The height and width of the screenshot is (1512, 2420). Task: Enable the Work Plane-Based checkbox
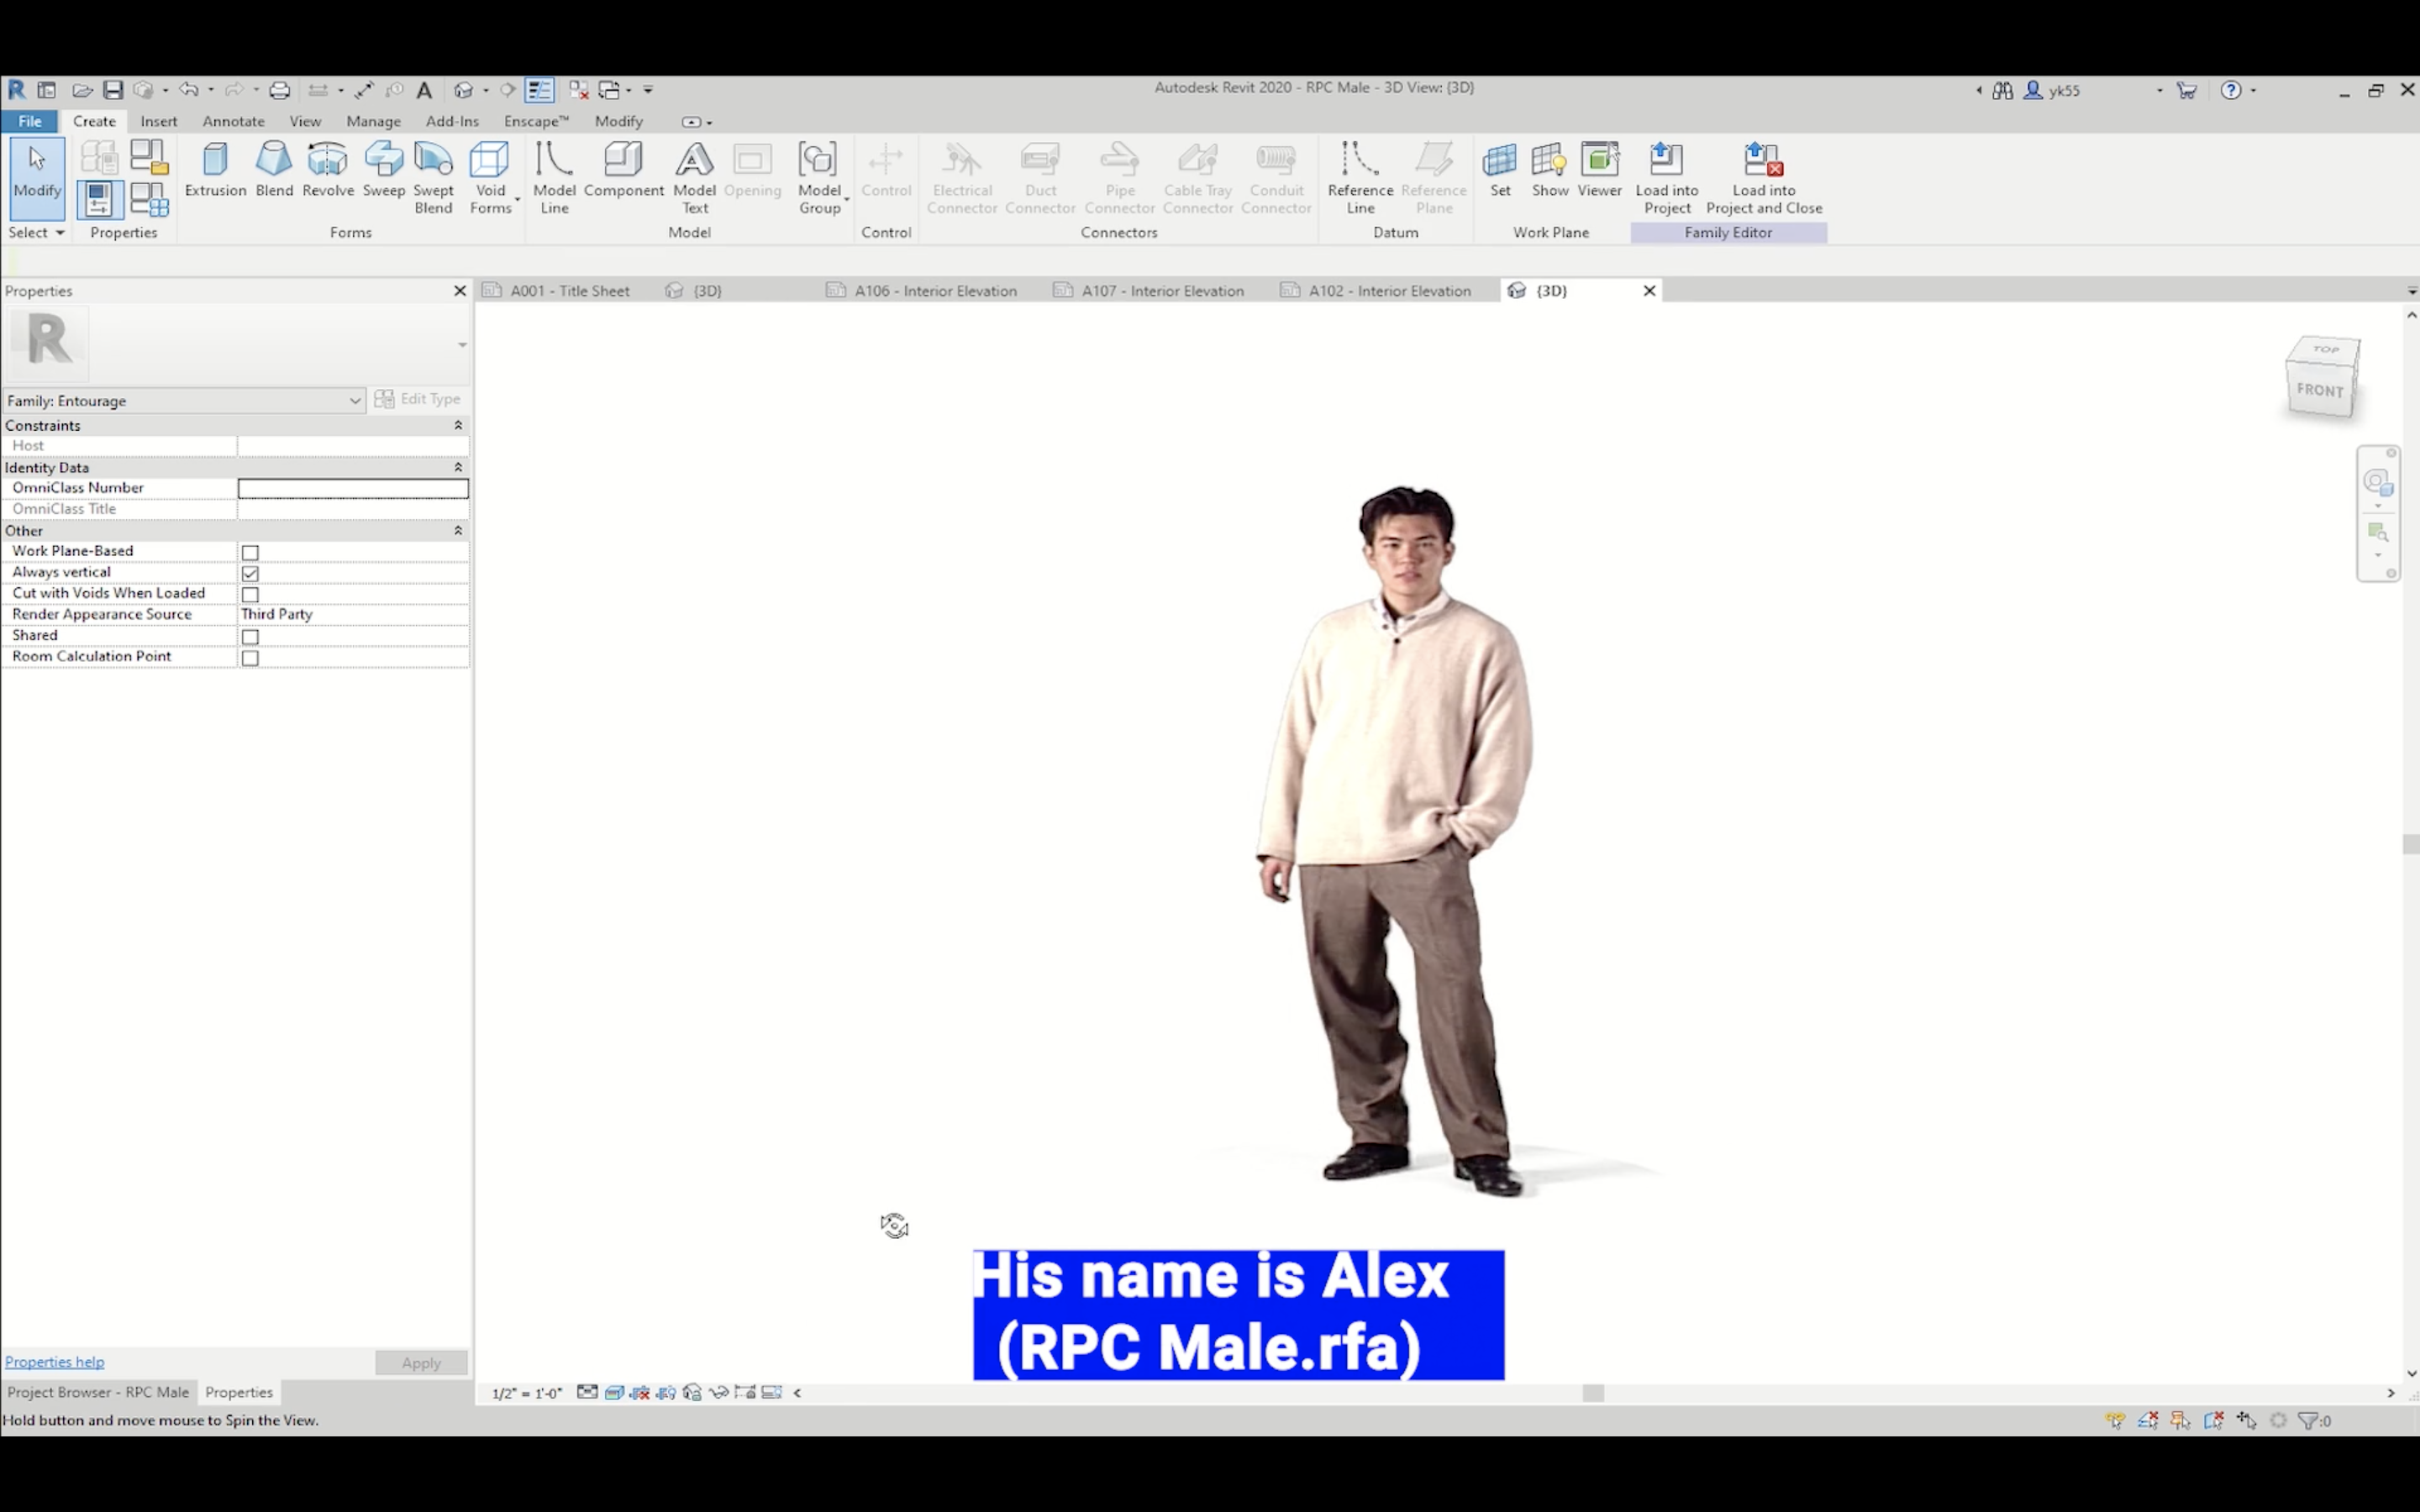(250, 552)
